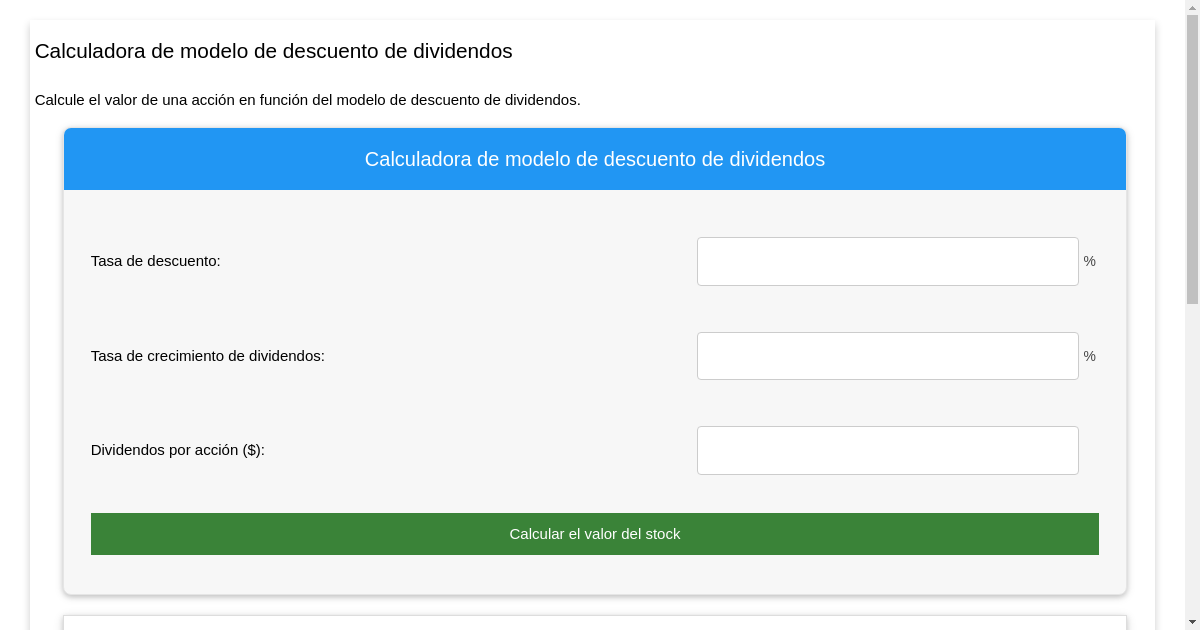Click the 'Tasa de descuento' input field
Viewport: 1200px width, 630px height.
tap(888, 261)
